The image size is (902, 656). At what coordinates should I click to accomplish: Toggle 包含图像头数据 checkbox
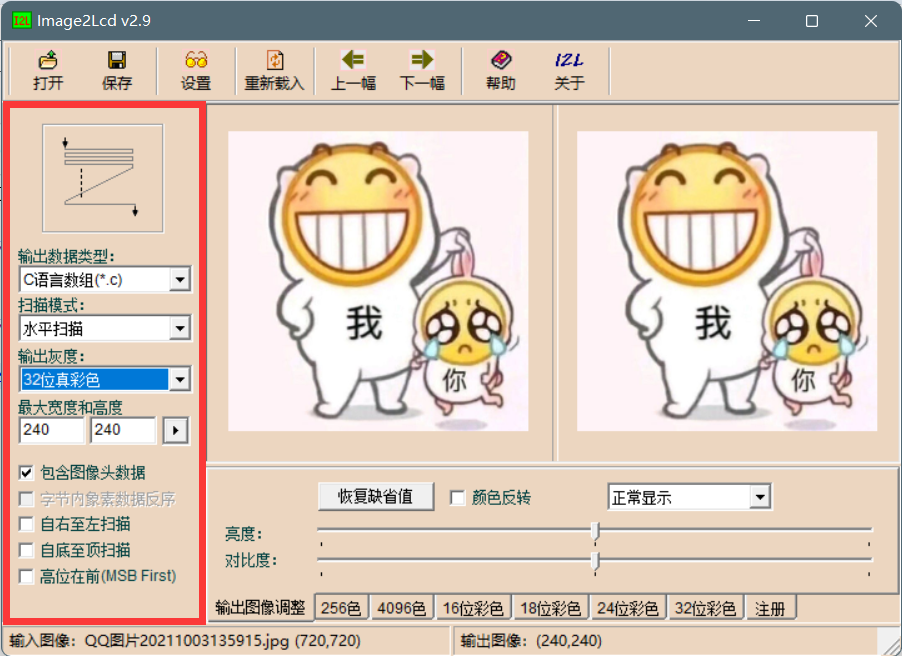click(x=26, y=473)
